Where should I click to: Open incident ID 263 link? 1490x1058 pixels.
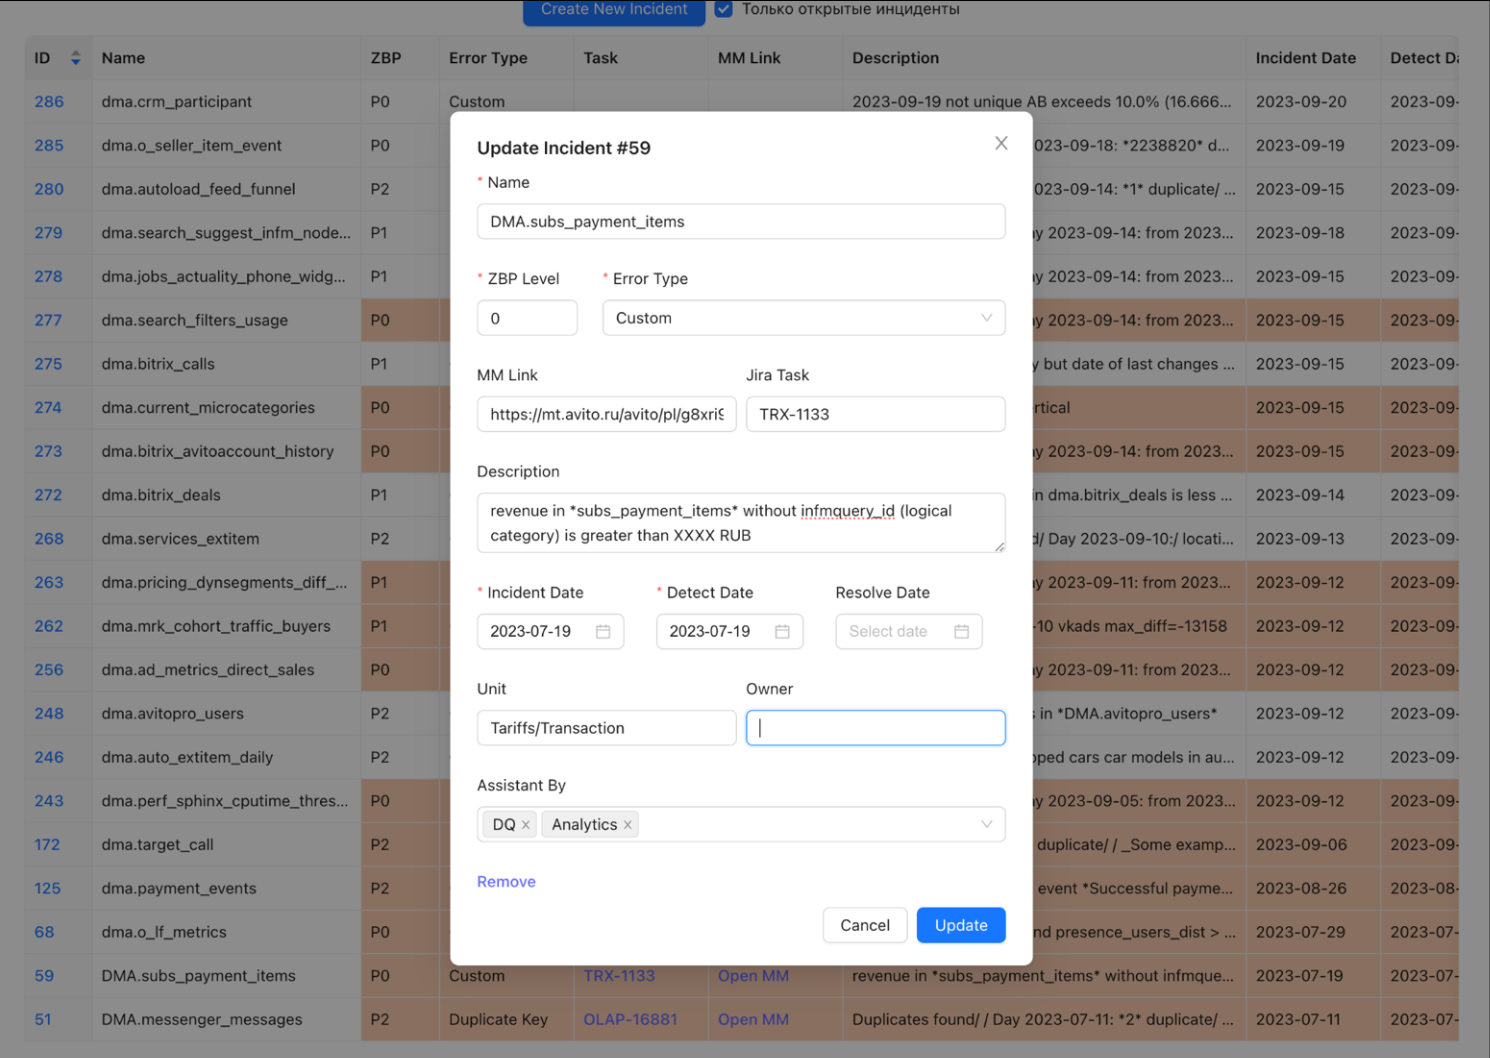coord(49,583)
